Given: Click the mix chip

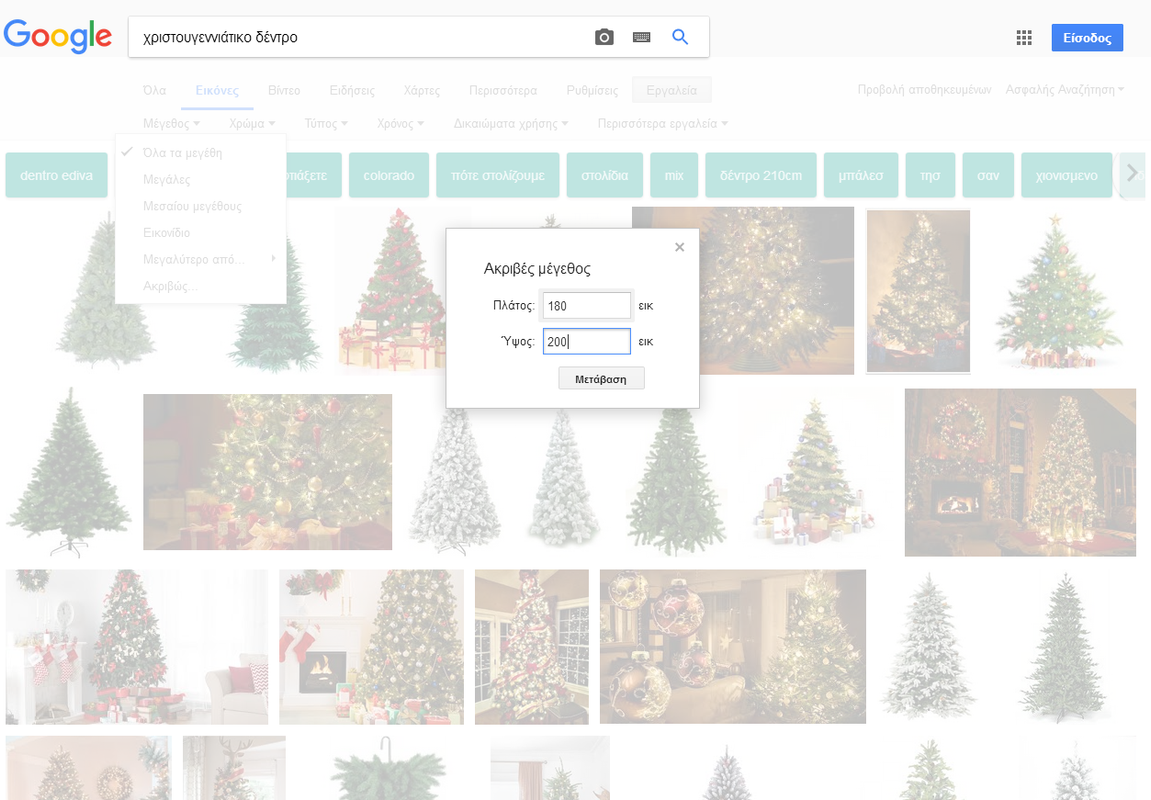Looking at the screenshot, I should pyautogui.click(x=674, y=175).
